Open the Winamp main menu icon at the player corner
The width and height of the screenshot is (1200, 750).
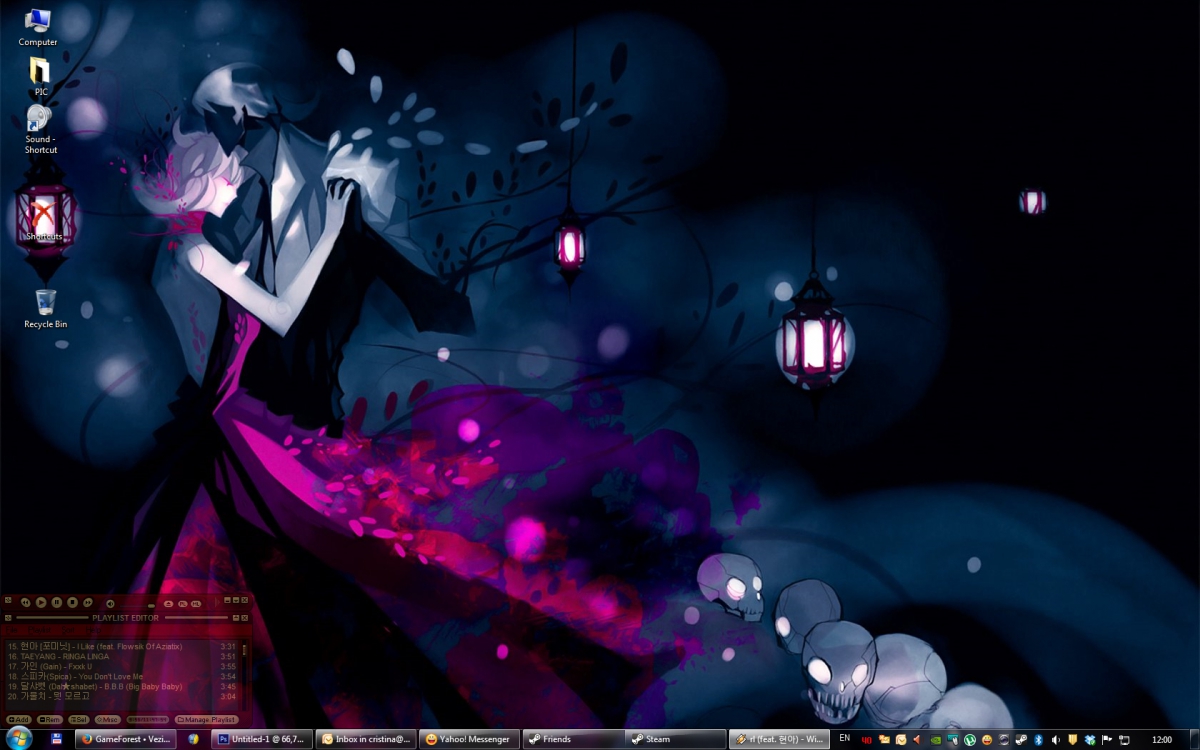click(x=8, y=600)
